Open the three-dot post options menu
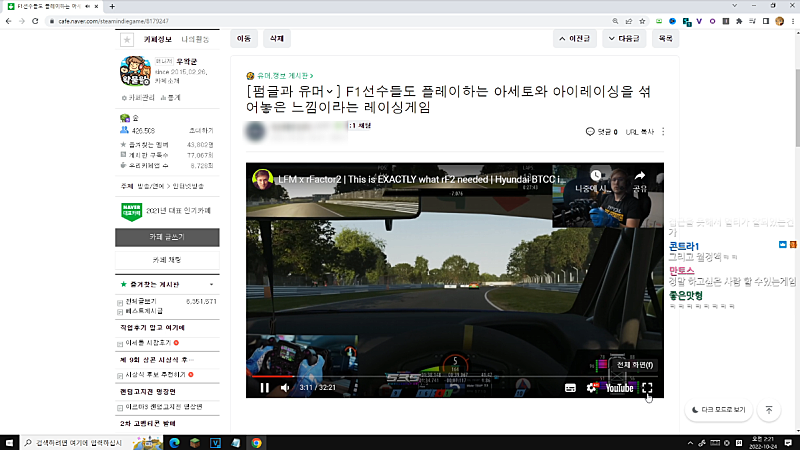Image resolution: width=800 pixels, height=450 pixels. 663,131
